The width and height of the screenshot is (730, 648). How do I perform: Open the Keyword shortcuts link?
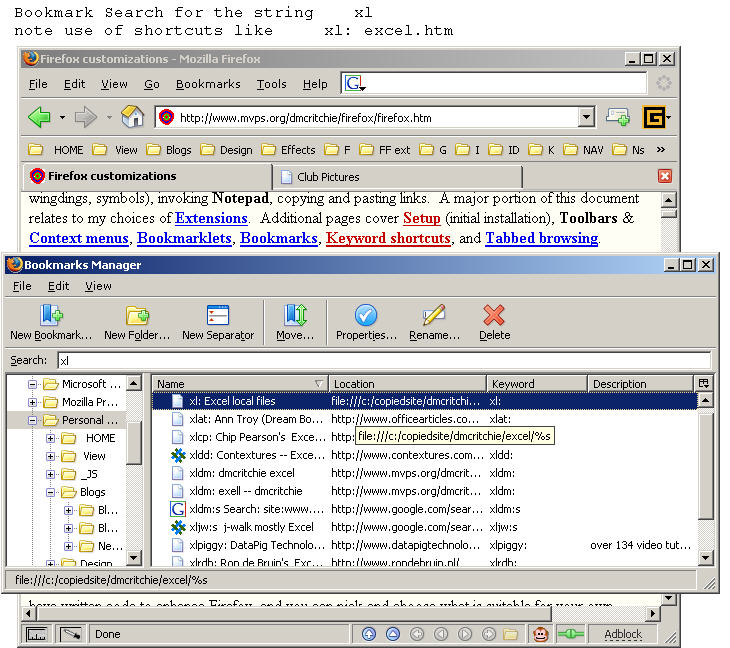[388, 238]
